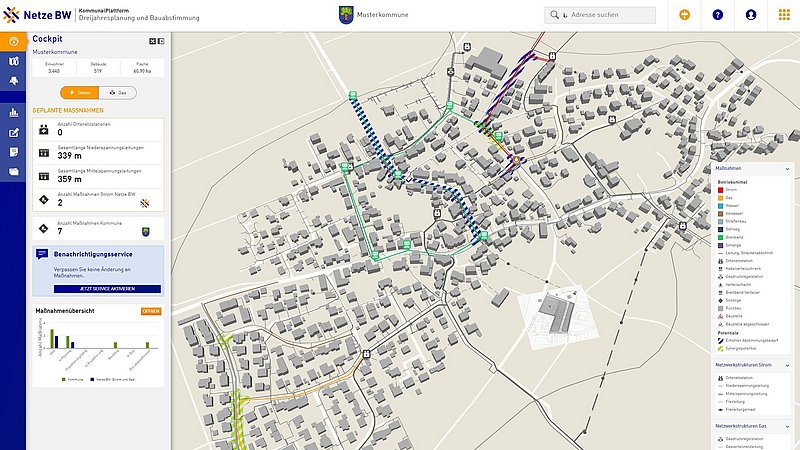Open the Cockpit dashboard sidebar icon

pos(13,41)
